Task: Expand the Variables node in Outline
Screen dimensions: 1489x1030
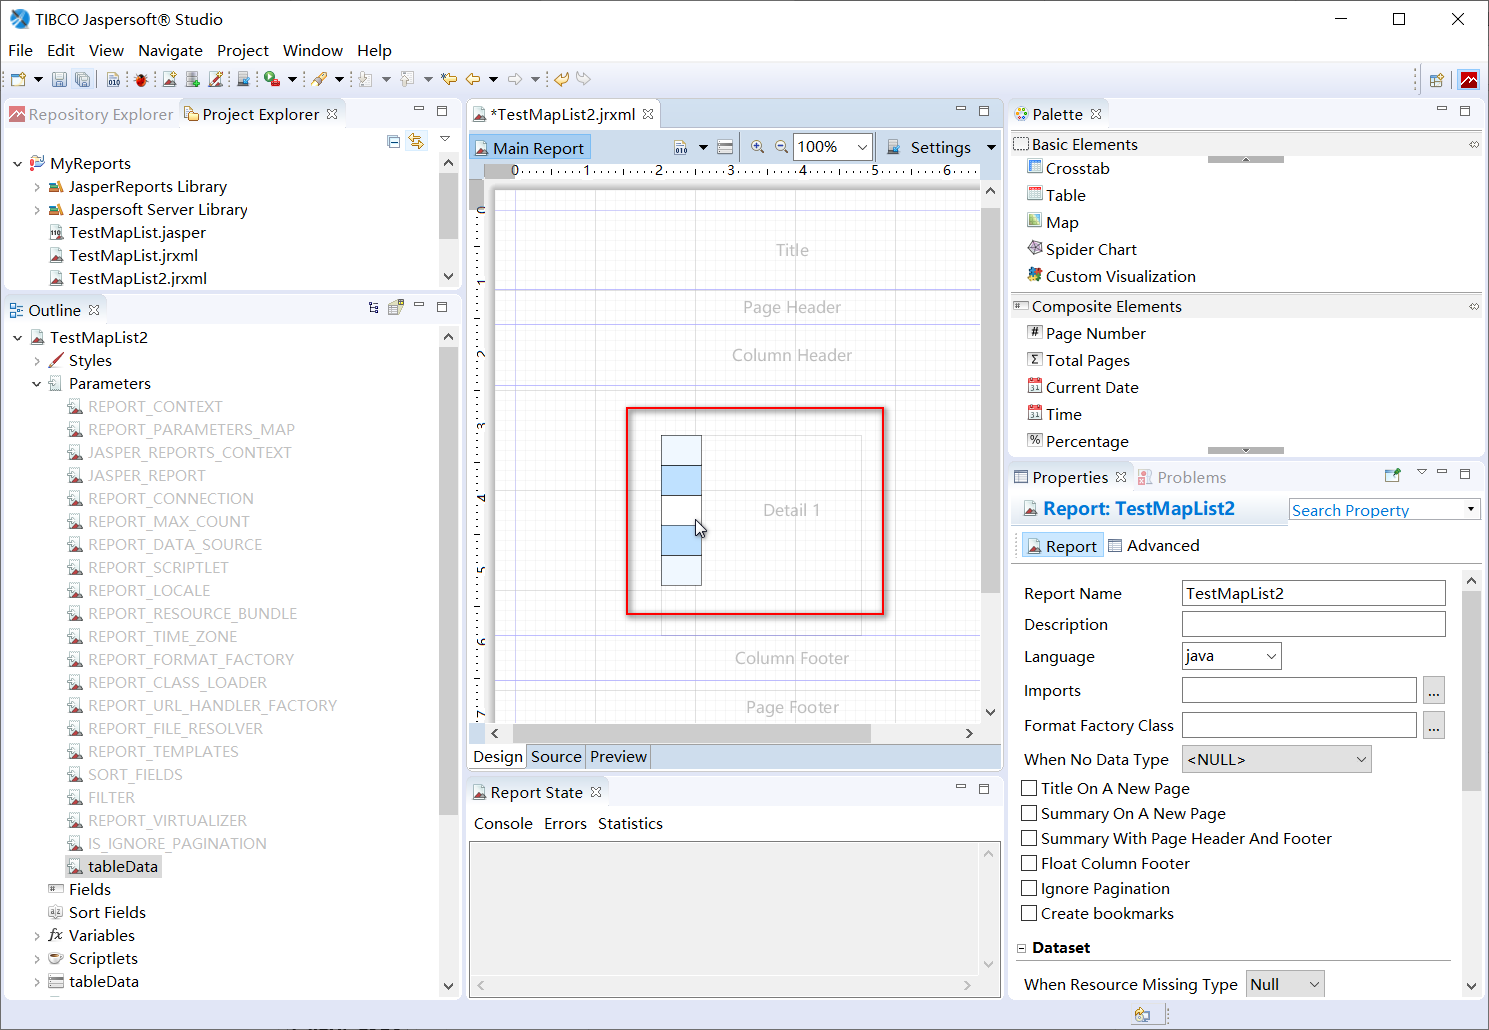Action: pyautogui.click(x=37, y=936)
